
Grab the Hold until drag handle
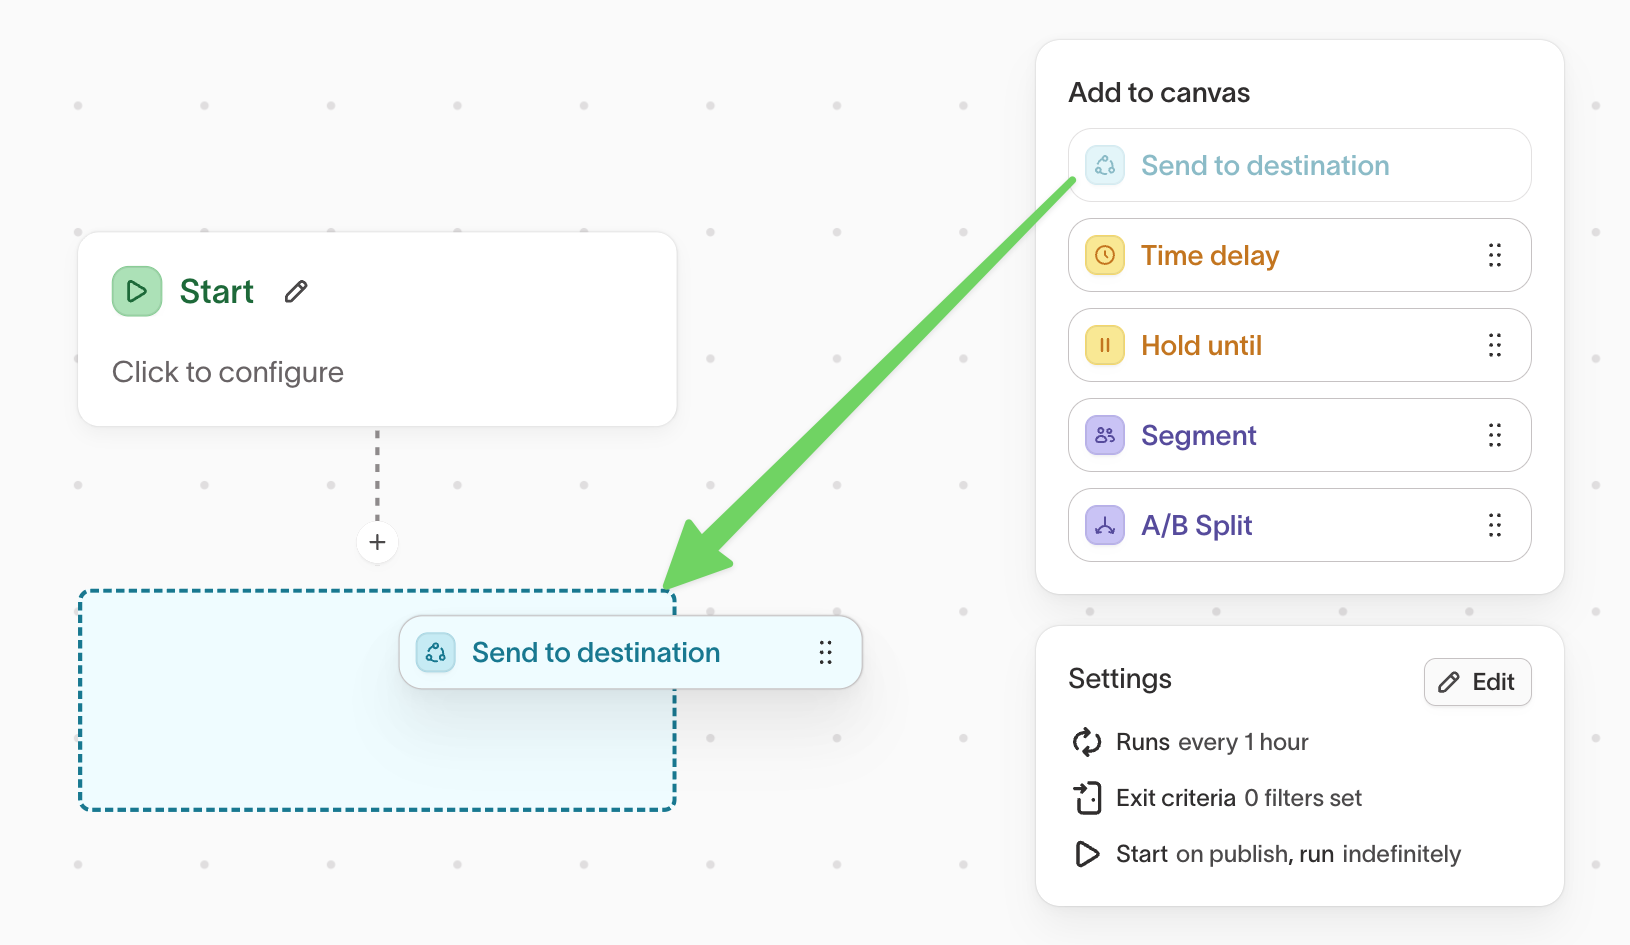tap(1495, 345)
